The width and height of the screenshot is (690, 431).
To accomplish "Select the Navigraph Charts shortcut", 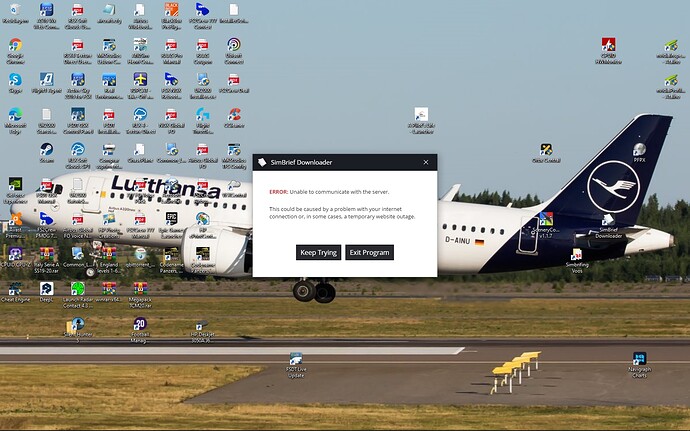I will (639, 365).
